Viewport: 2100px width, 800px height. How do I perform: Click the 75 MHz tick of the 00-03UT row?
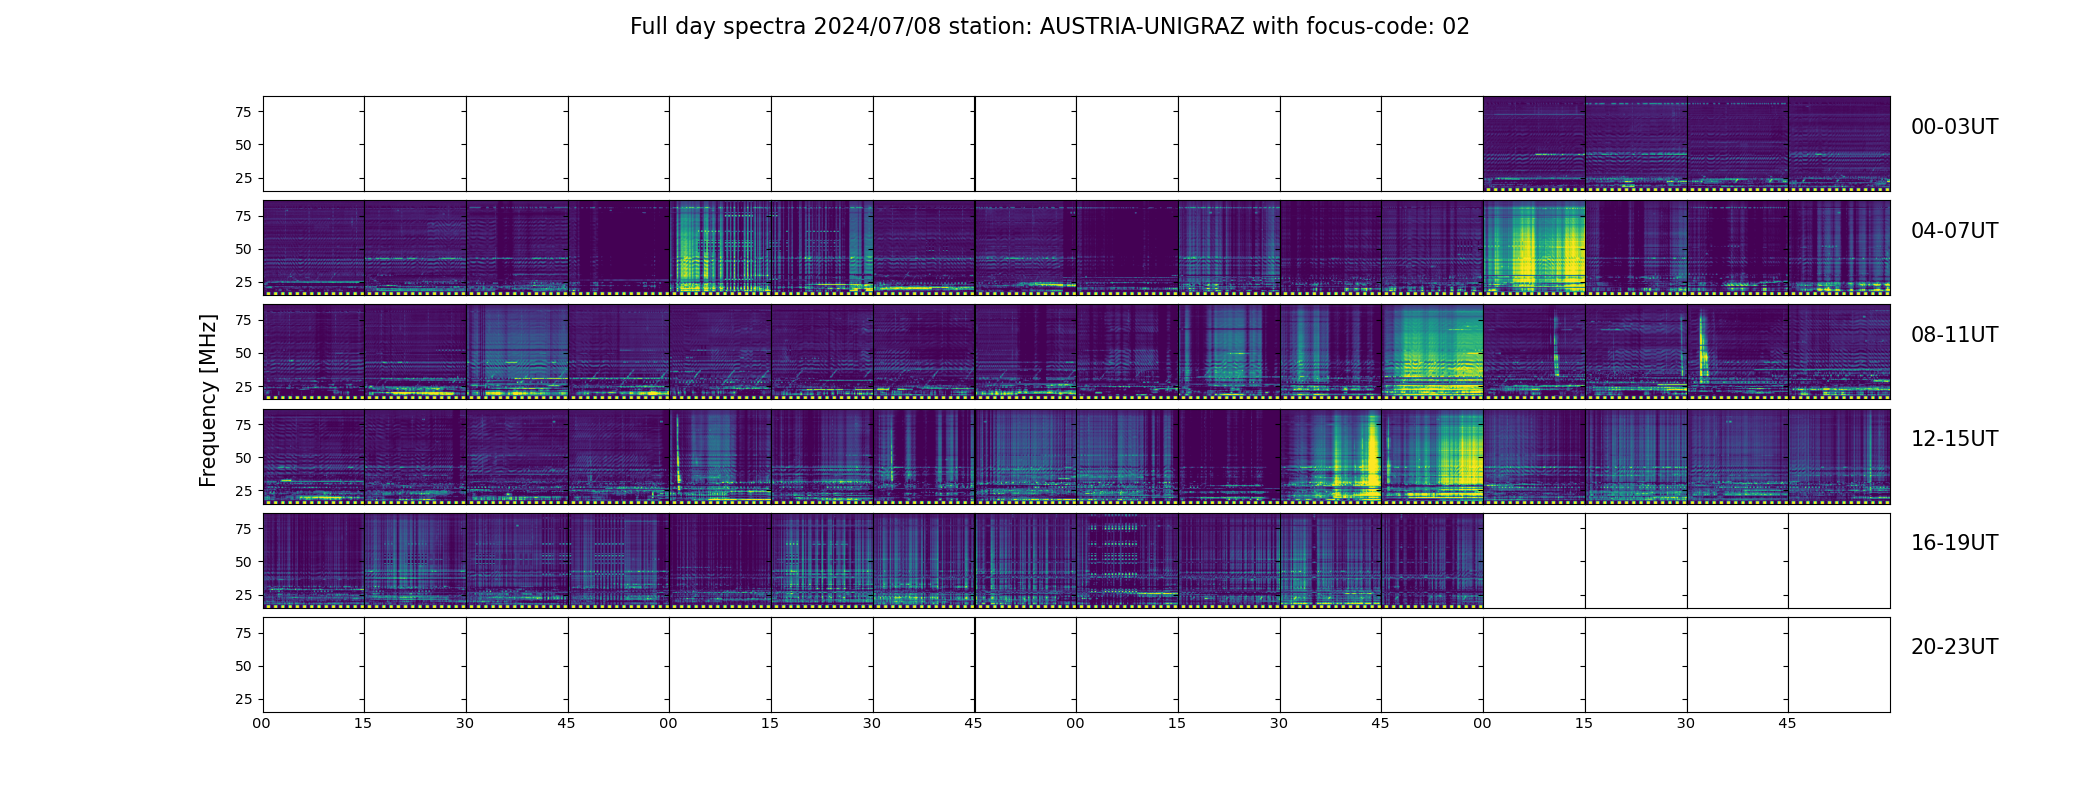click(243, 112)
